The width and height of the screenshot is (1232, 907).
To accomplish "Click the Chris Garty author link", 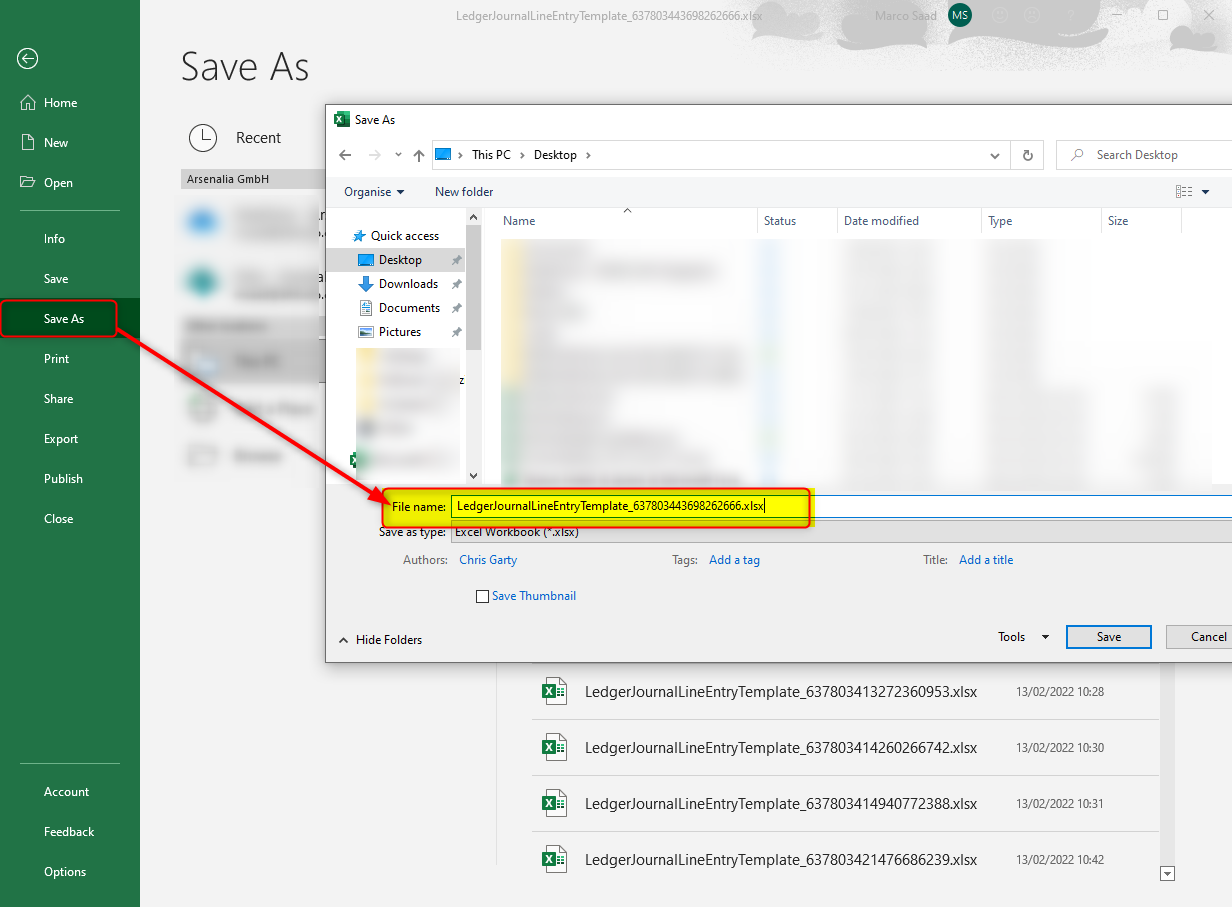I will [488, 560].
